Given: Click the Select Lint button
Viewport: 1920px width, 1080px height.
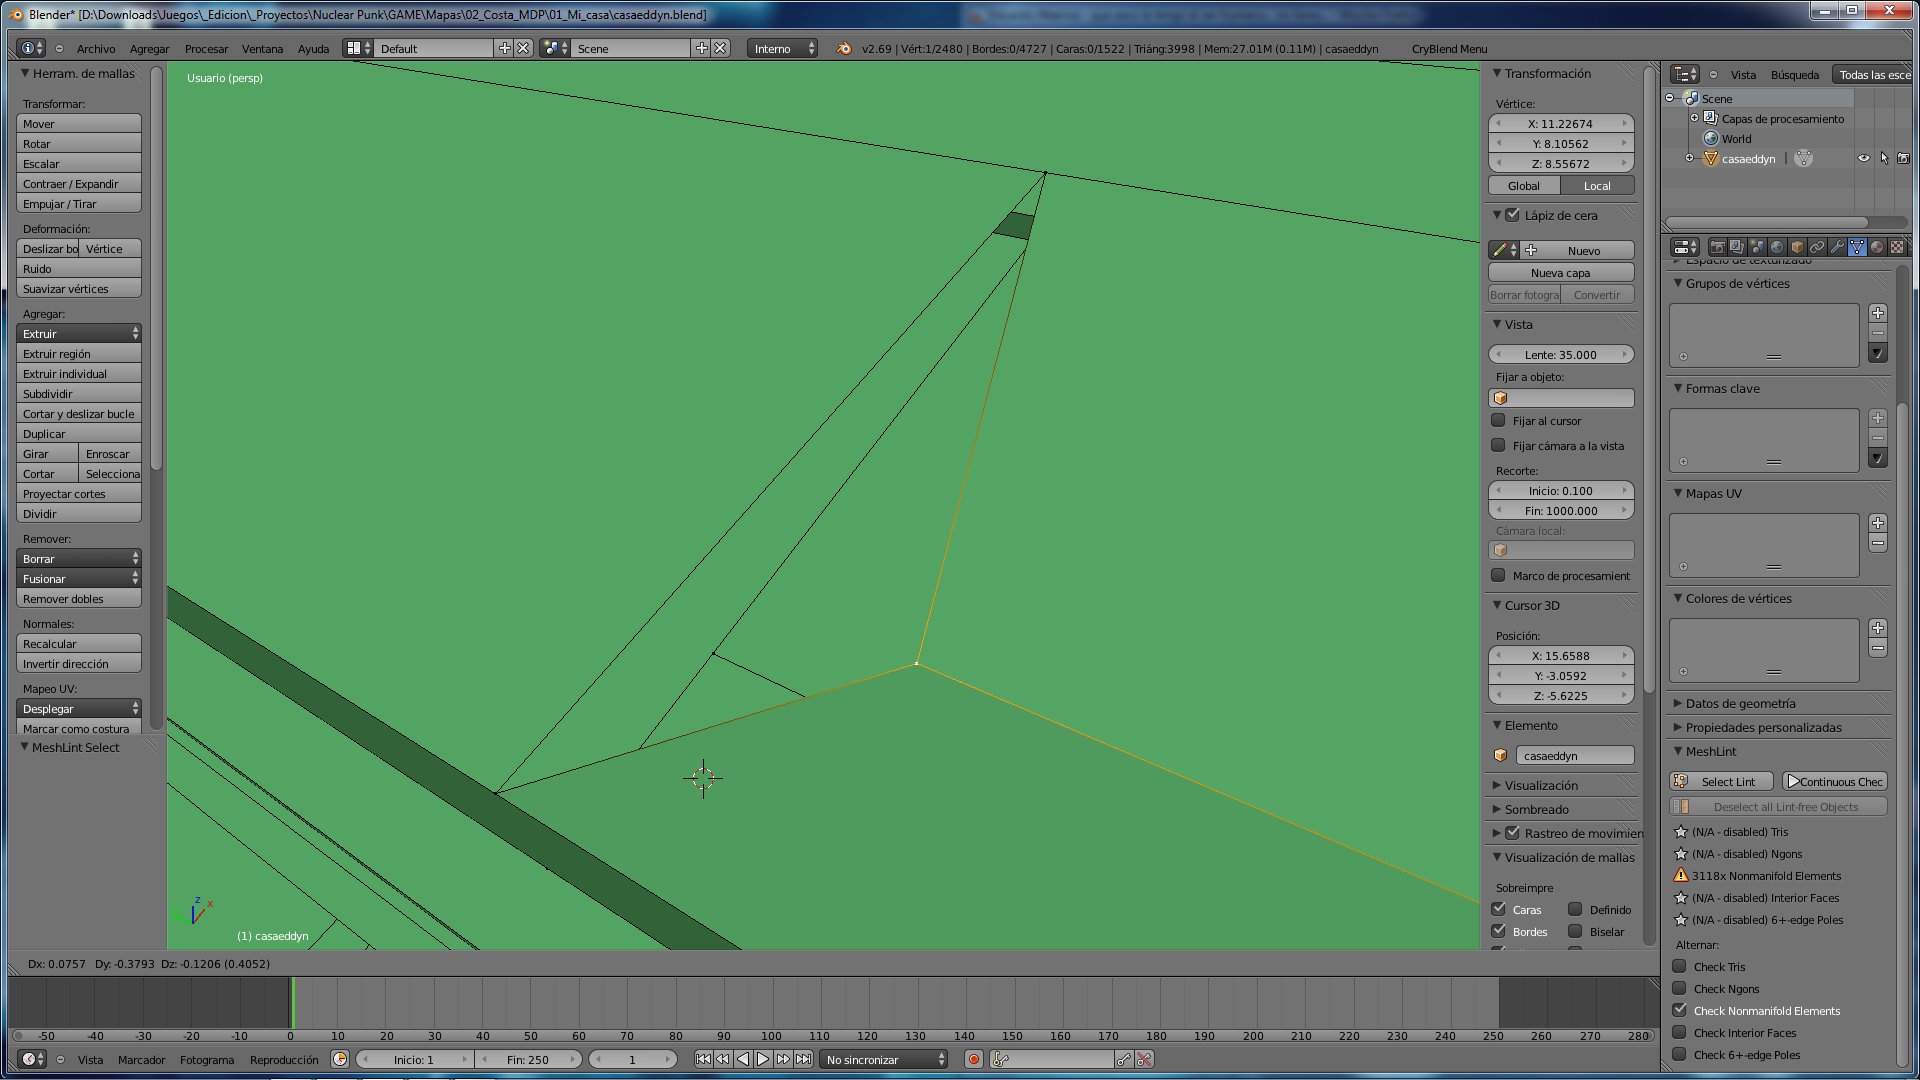Looking at the screenshot, I should pyautogui.click(x=1727, y=781).
